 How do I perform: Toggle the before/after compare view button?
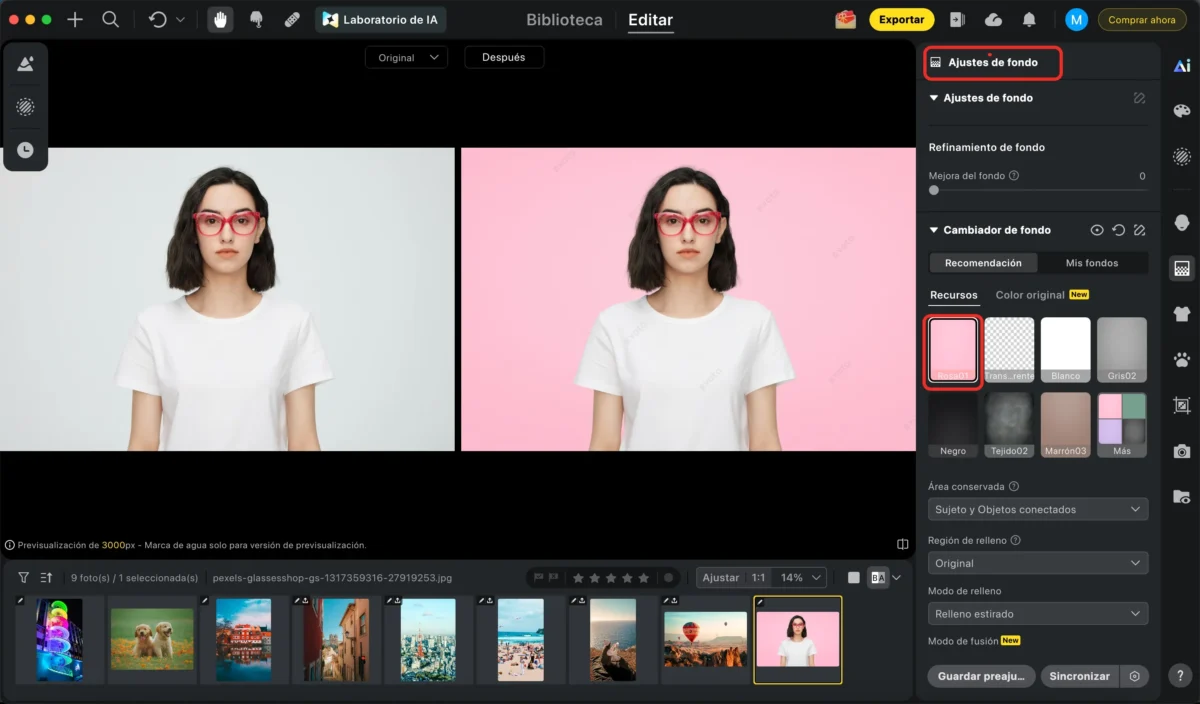(x=877, y=578)
